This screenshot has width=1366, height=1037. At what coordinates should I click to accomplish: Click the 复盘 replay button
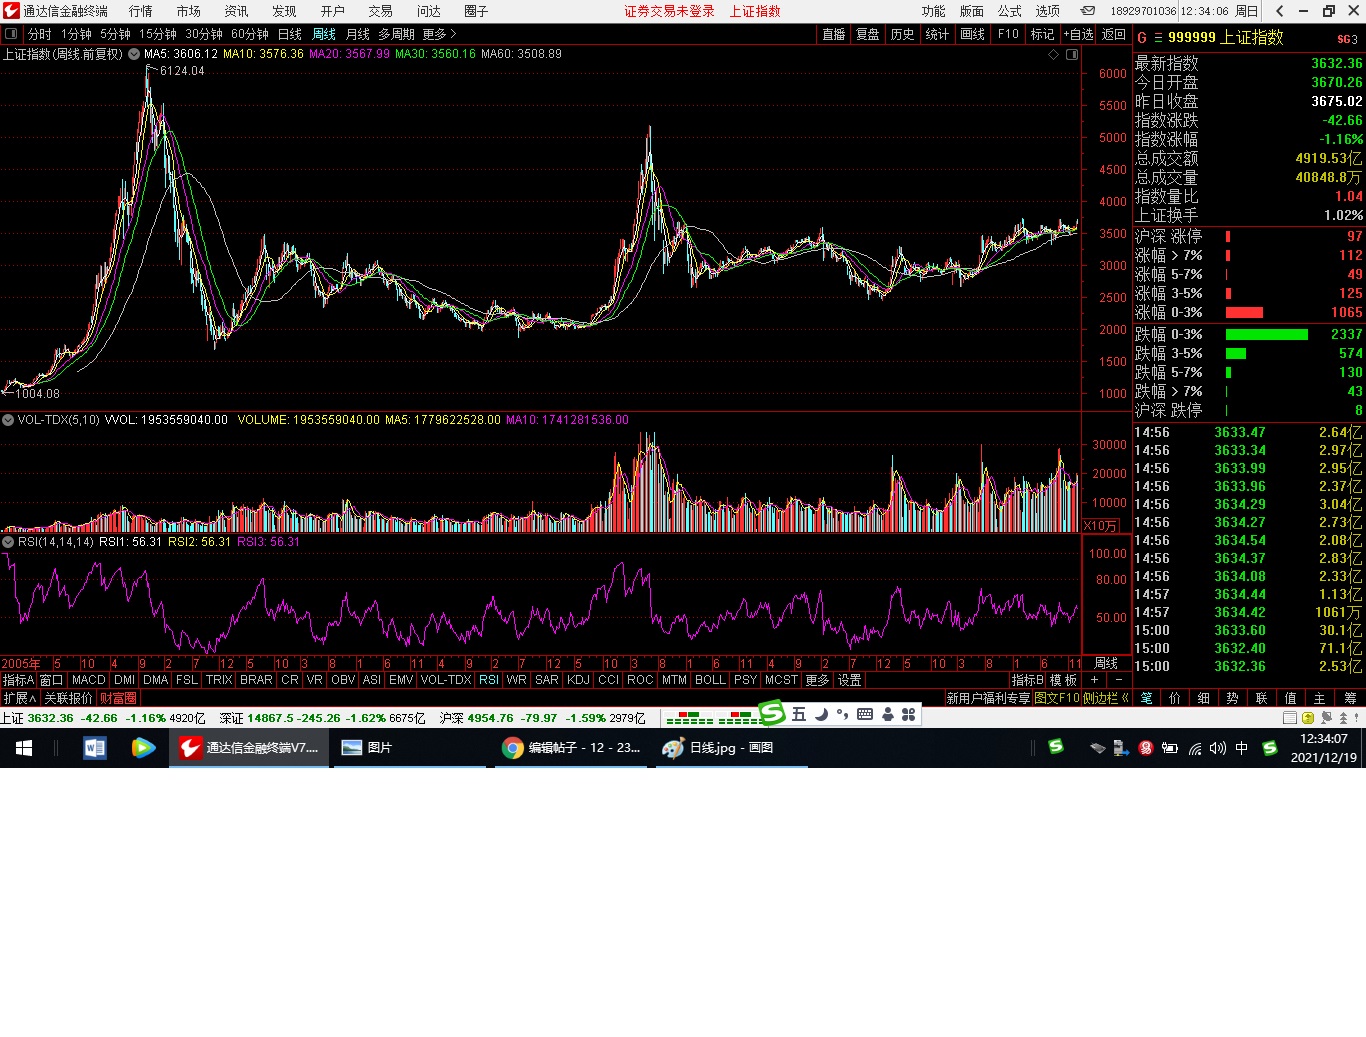[x=868, y=34]
